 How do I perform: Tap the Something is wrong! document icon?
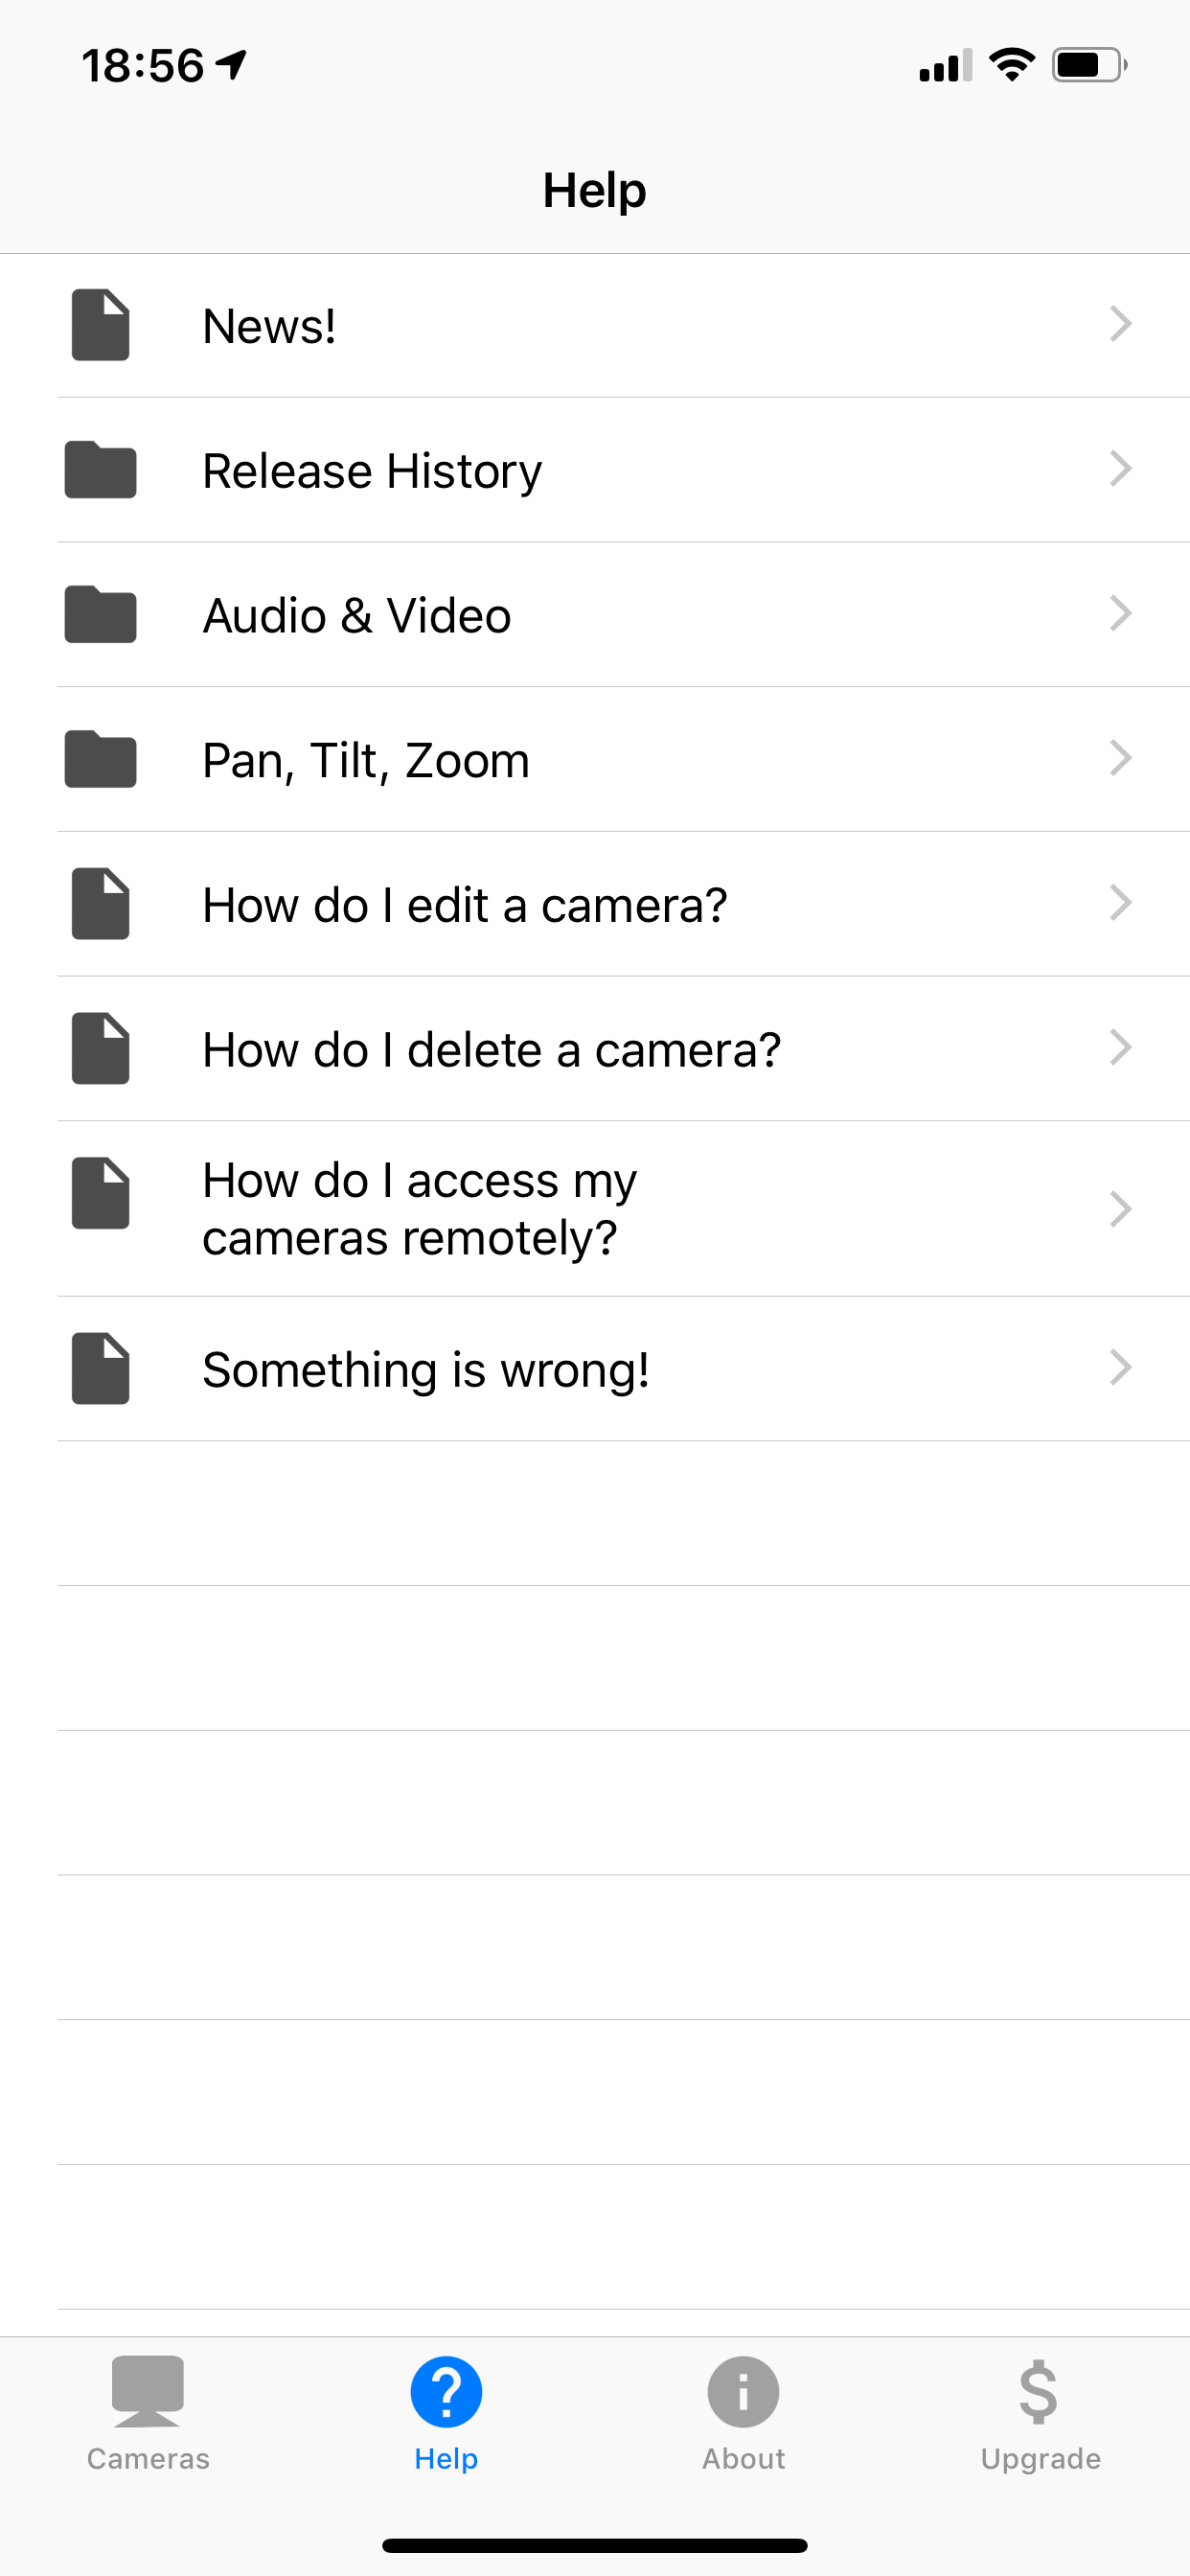[100, 1368]
